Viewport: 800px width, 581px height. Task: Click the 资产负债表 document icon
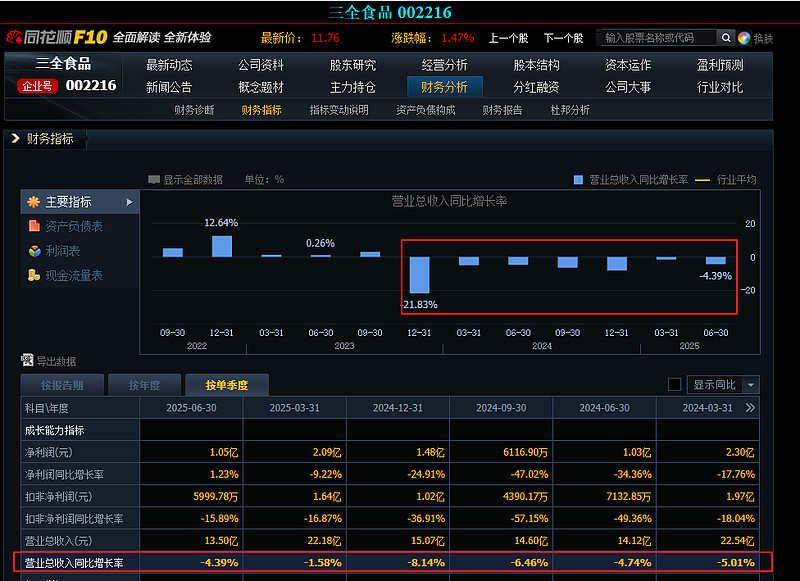point(34,226)
